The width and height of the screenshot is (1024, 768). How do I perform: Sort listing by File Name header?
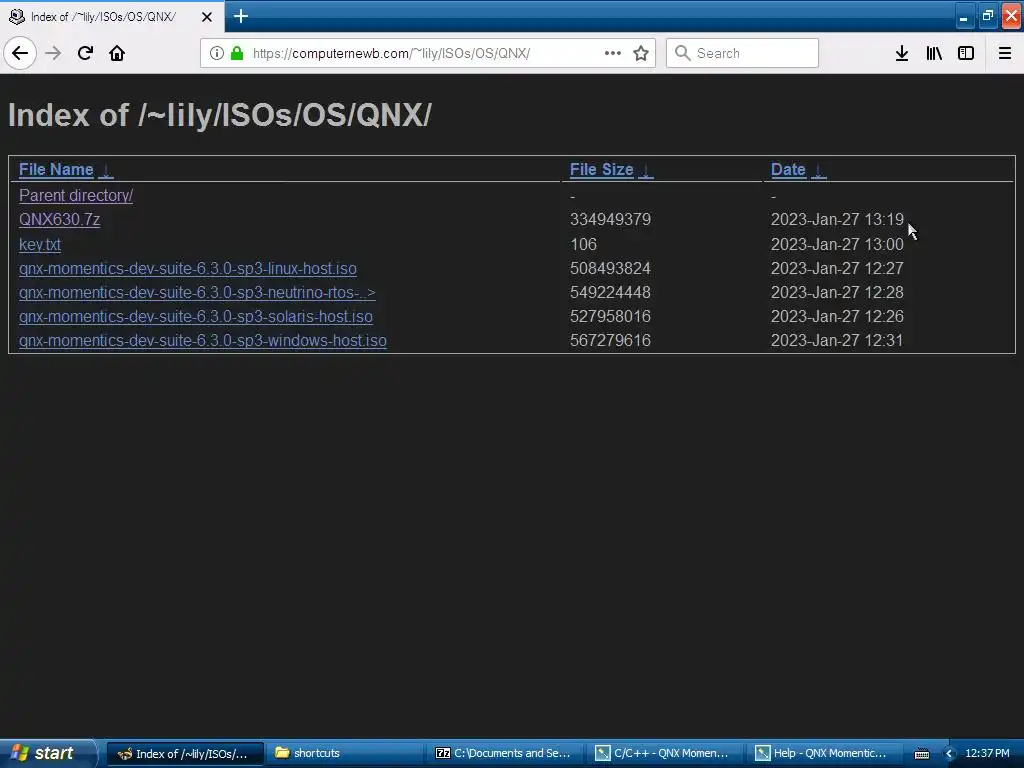56,169
